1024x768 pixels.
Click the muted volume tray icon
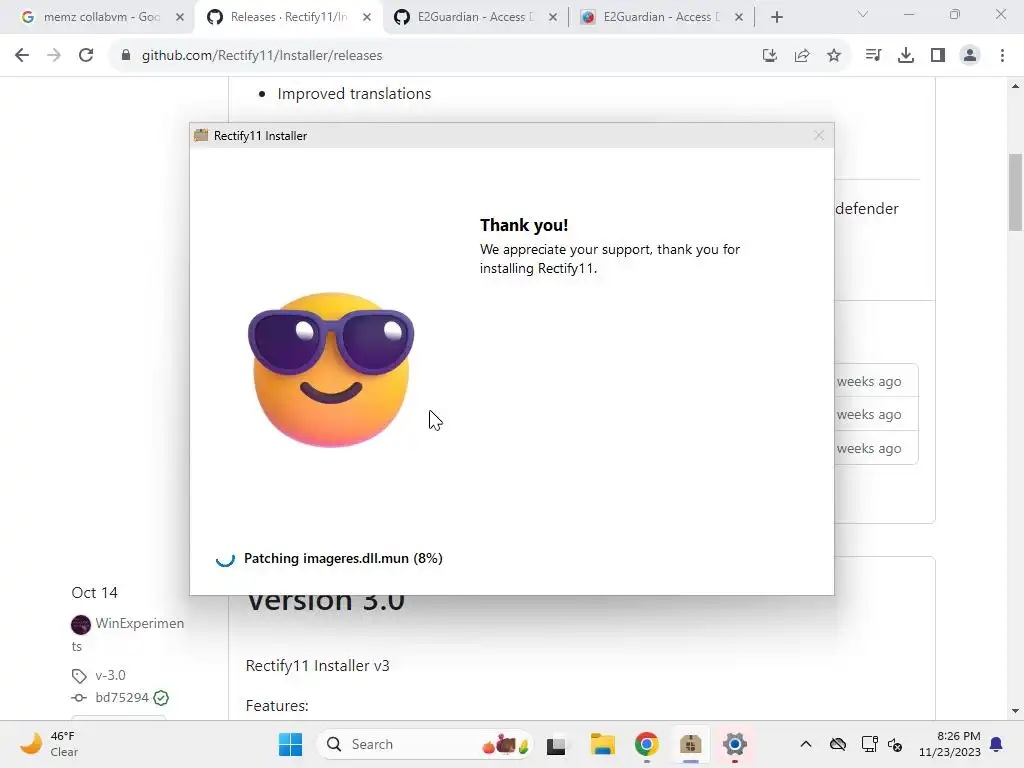tap(895, 744)
